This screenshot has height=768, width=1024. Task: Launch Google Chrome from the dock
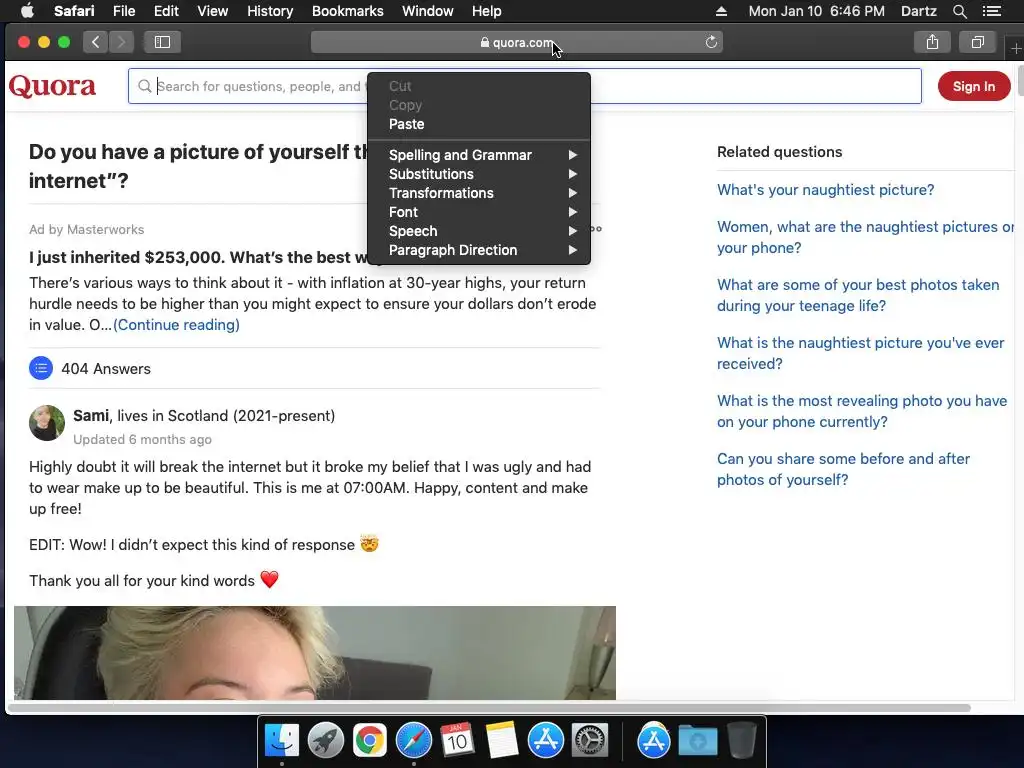(370, 741)
